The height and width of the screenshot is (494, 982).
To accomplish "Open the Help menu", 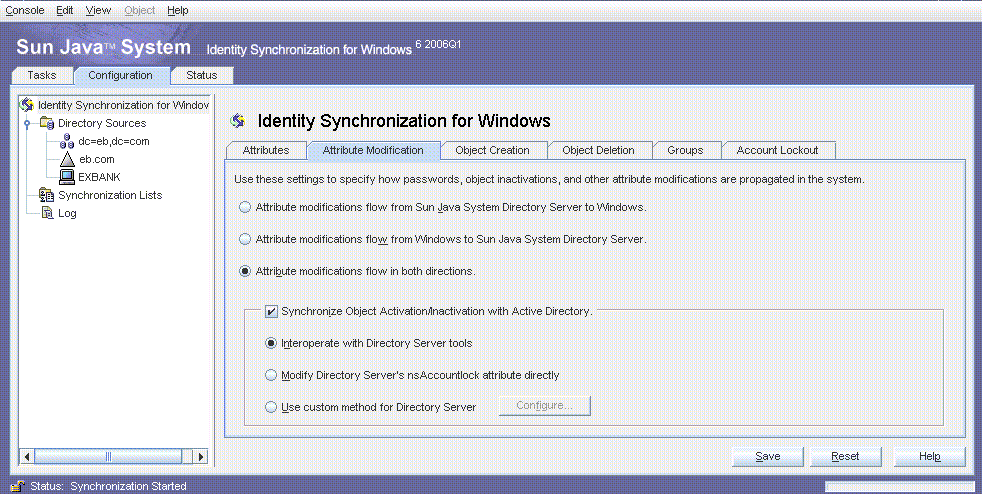I will click(178, 10).
